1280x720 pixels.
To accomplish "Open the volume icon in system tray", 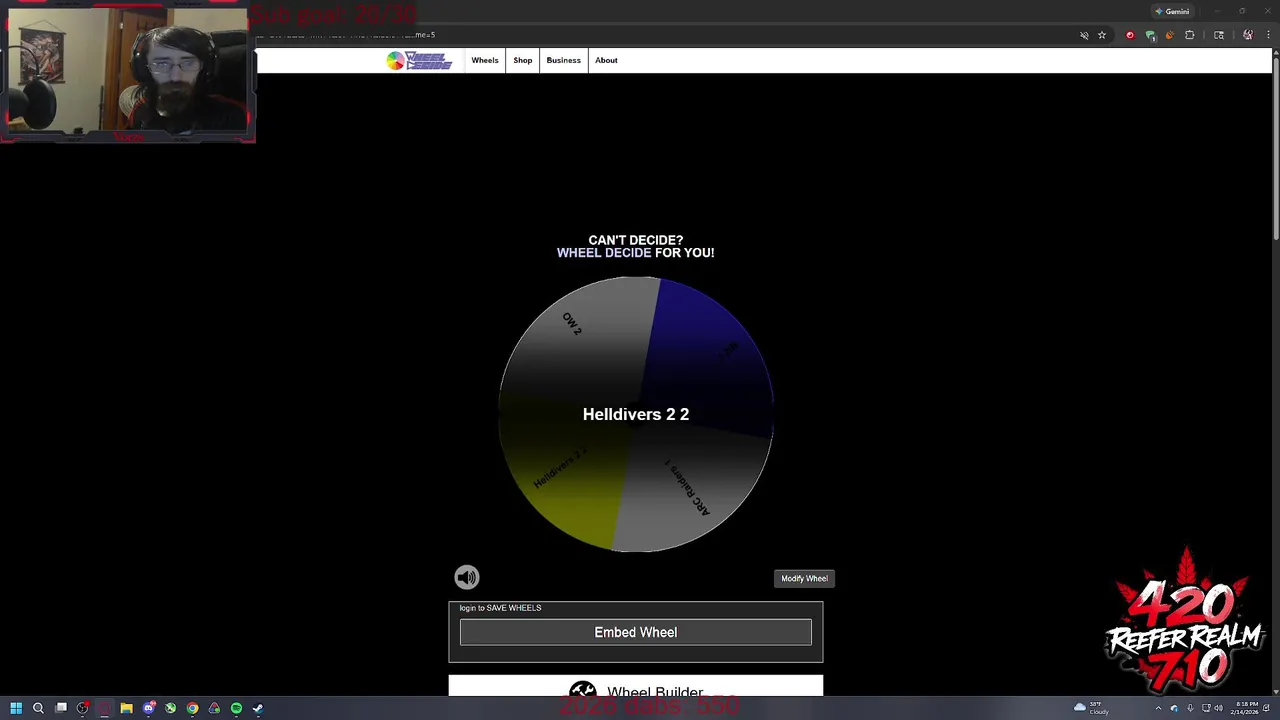I will point(1219,708).
